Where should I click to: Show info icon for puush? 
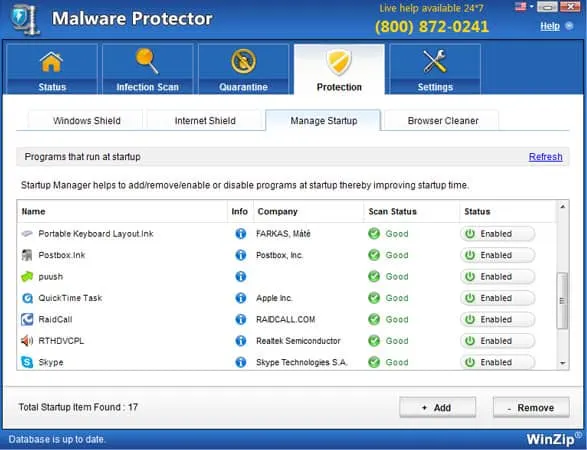pos(241,276)
